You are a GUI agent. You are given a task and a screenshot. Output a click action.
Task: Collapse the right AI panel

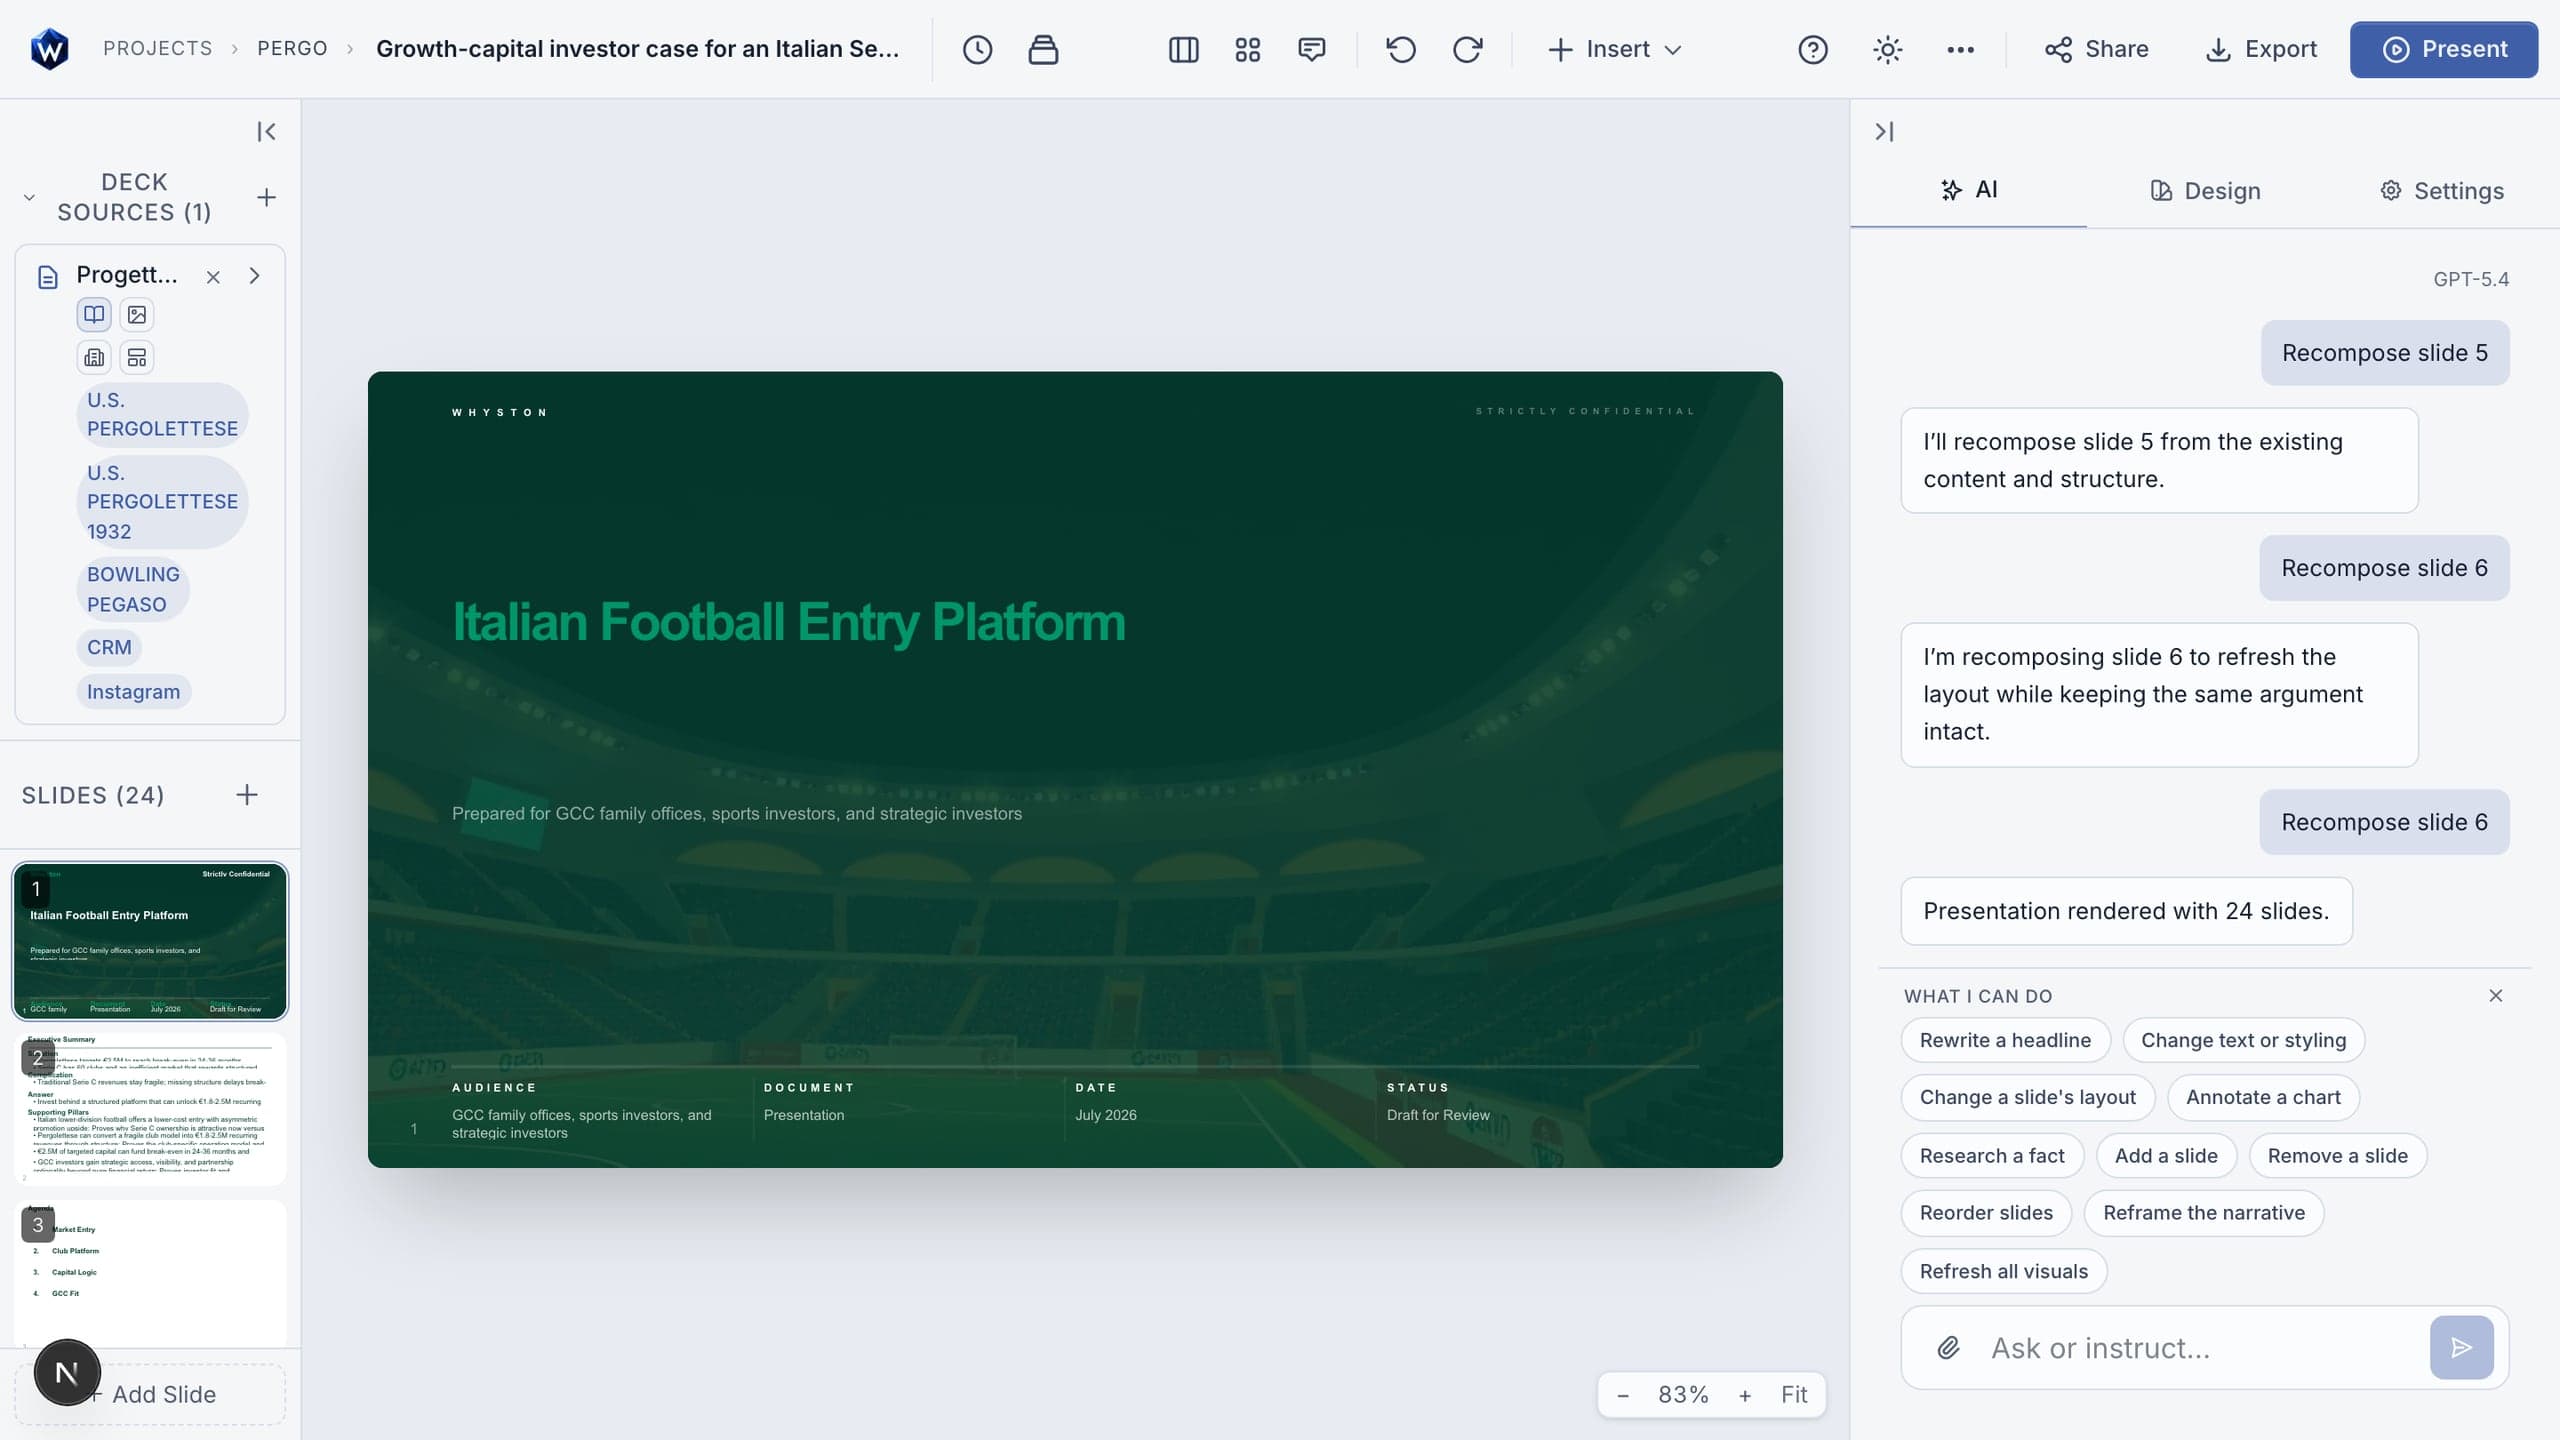pyautogui.click(x=1884, y=131)
